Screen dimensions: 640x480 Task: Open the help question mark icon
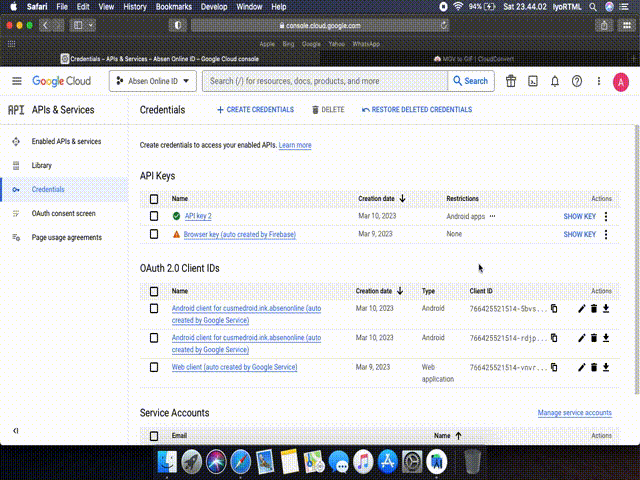point(577,81)
